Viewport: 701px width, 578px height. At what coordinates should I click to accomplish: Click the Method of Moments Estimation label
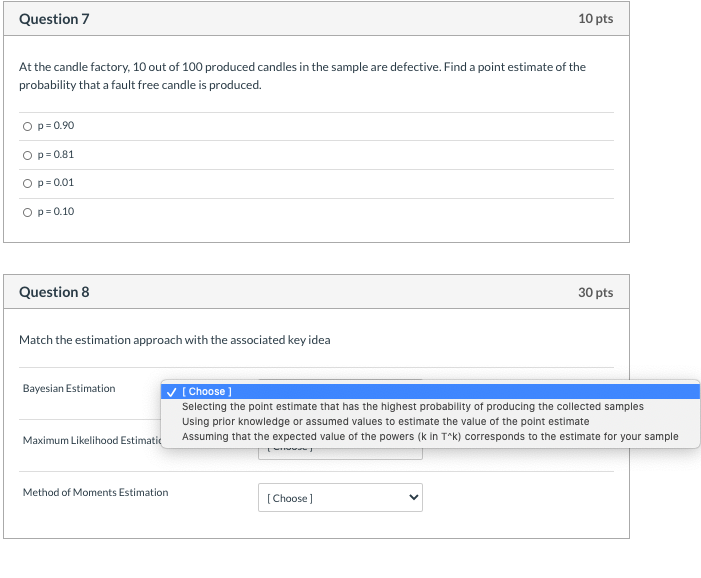tap(95, 492)
